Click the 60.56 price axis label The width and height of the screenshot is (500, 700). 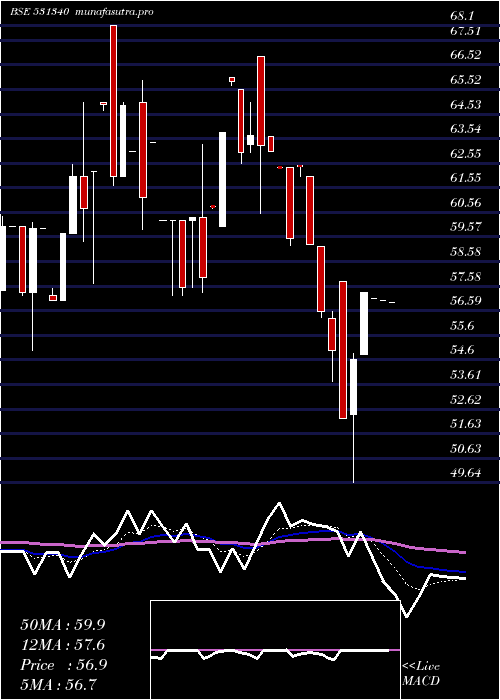pos(466,203)
